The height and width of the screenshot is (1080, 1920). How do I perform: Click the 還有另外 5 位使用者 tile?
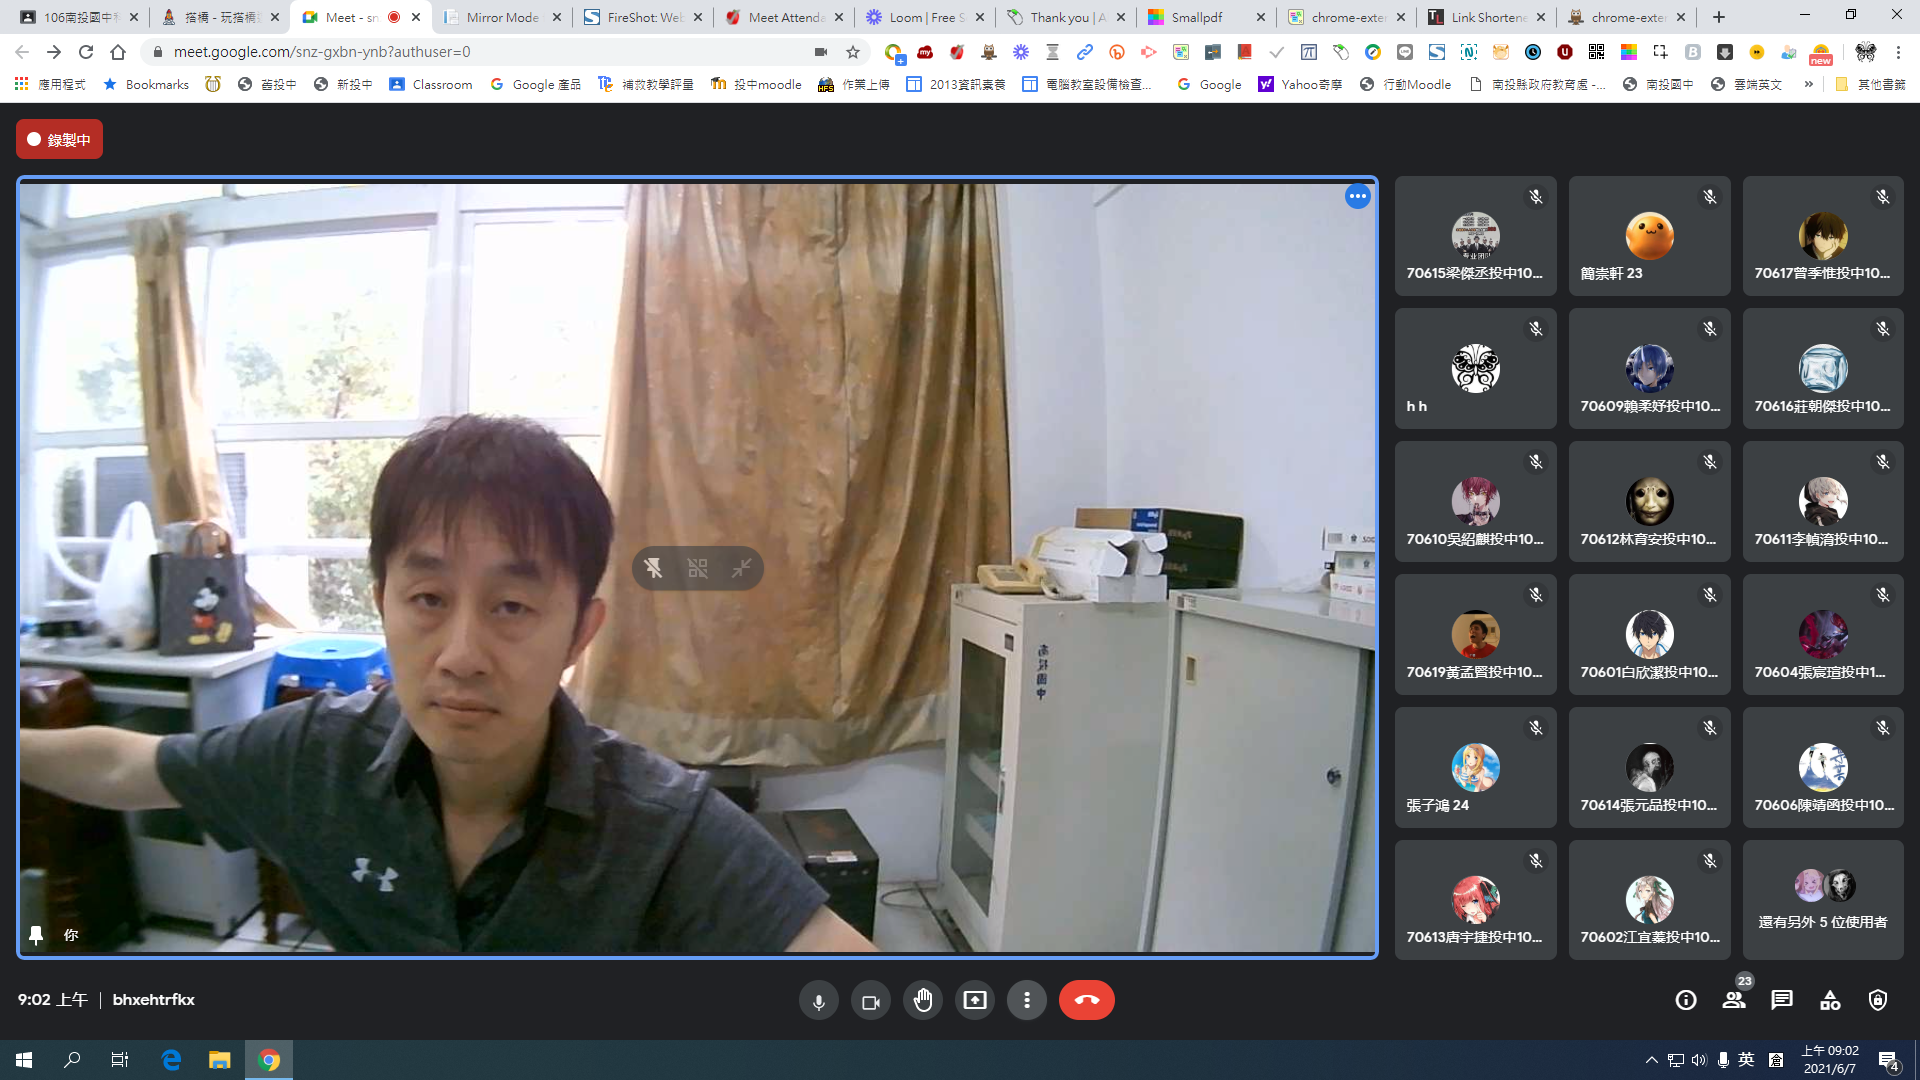pyautogui.click(x=1822, y=900)
